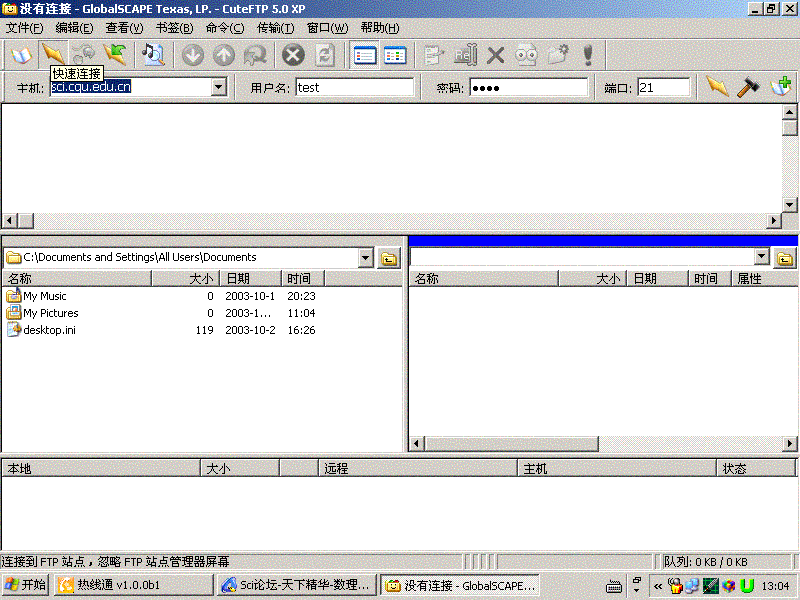Viewport: 800px width, 600px height.
Task: Click the view file glasses icon
Action: (526, 55)
